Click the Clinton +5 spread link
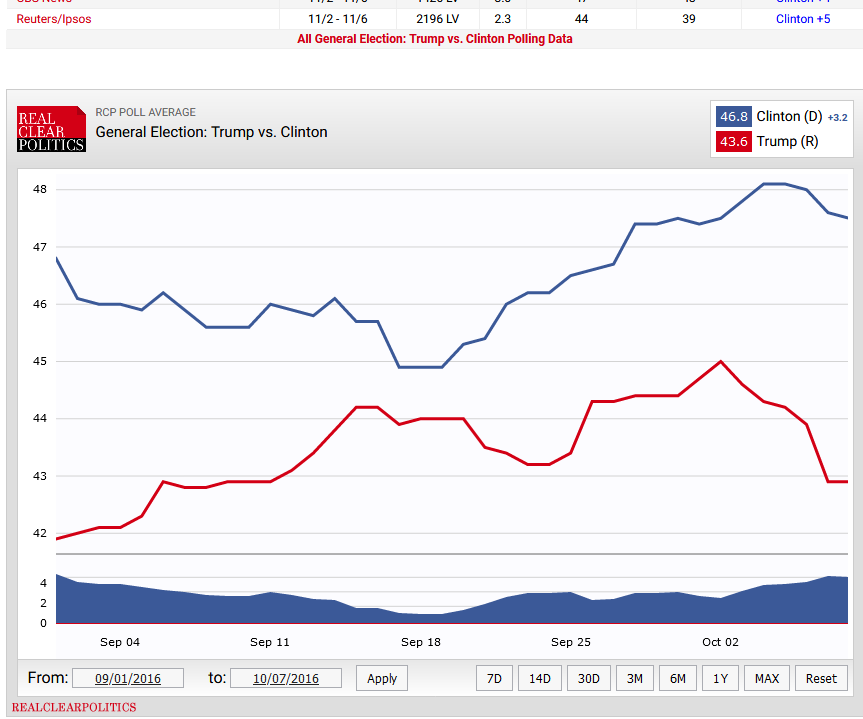 tap(802, 19)
